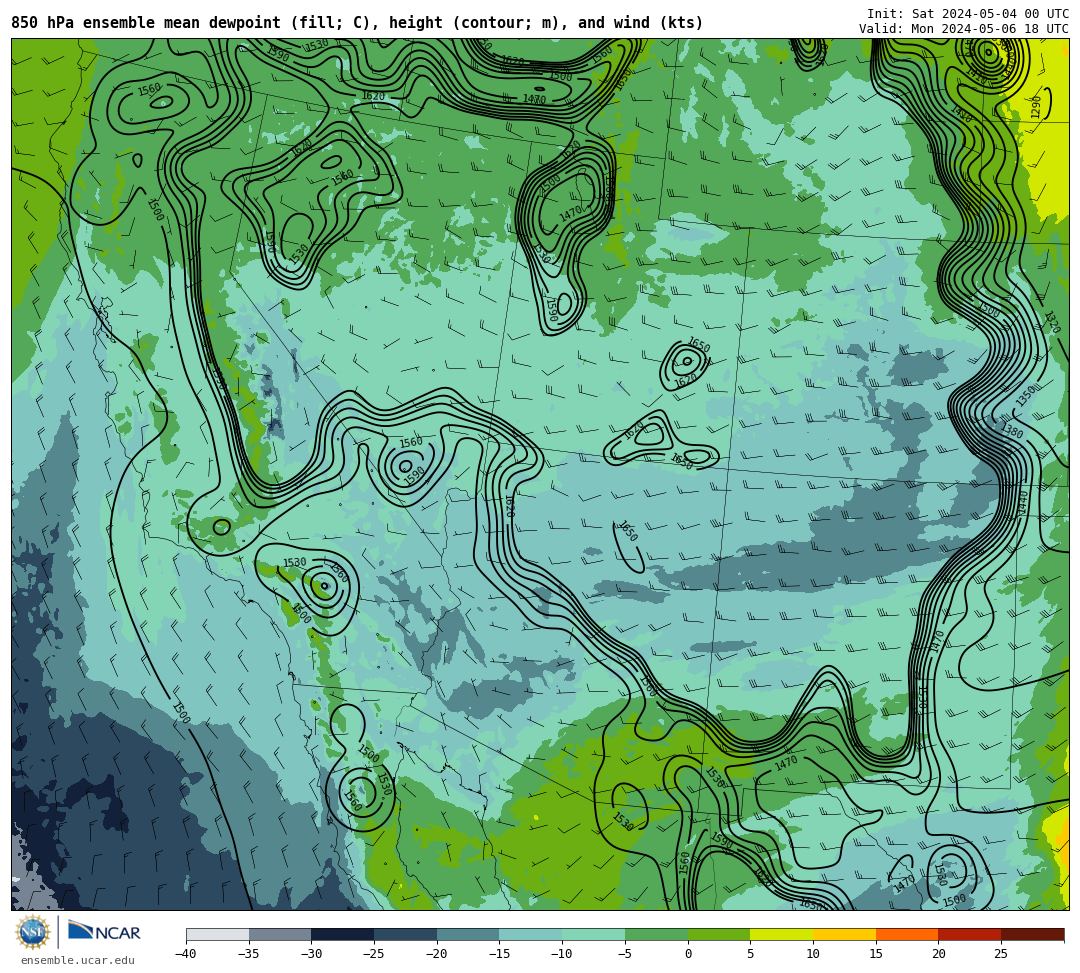Screen dimensions: 1080x973
Task: Click the colorbar tick label -5
Action: point(625,954)
